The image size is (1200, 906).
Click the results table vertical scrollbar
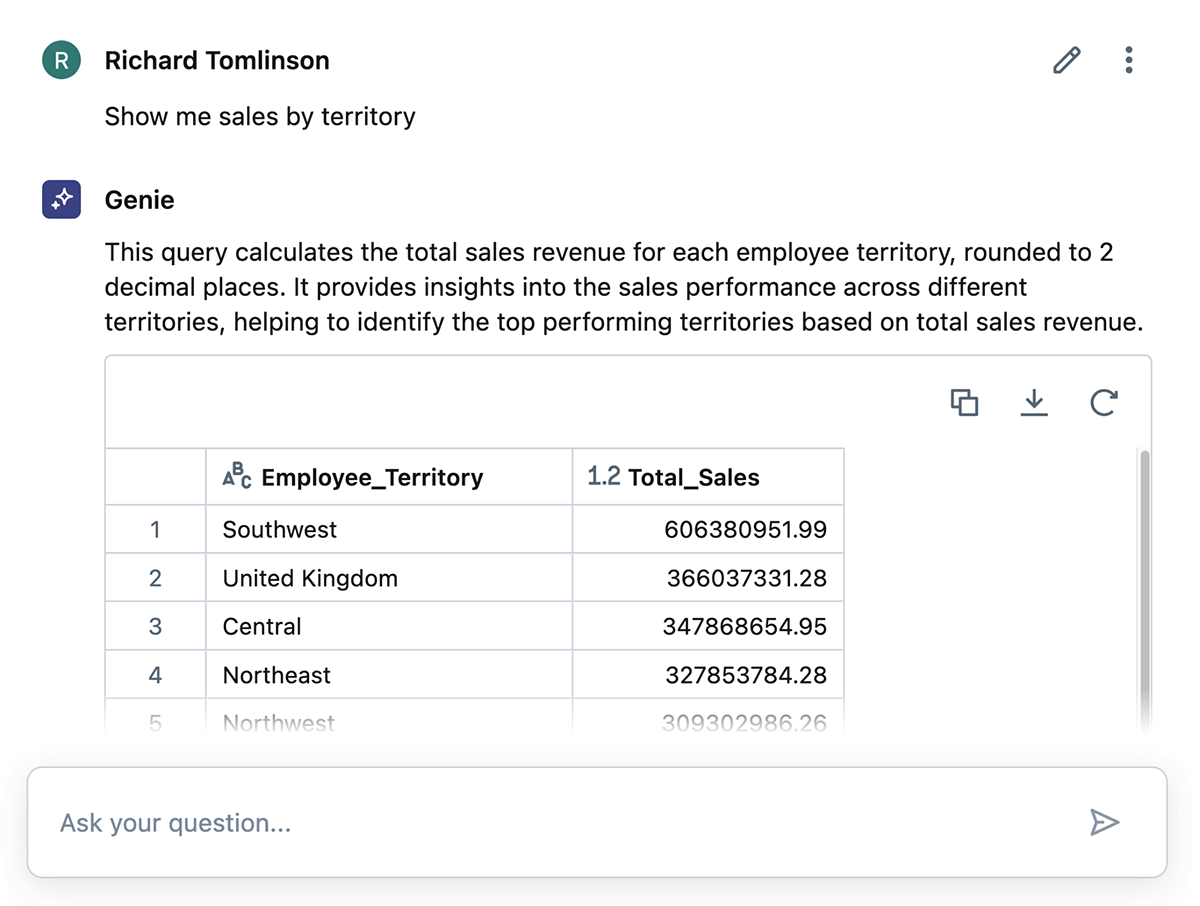1145,580
